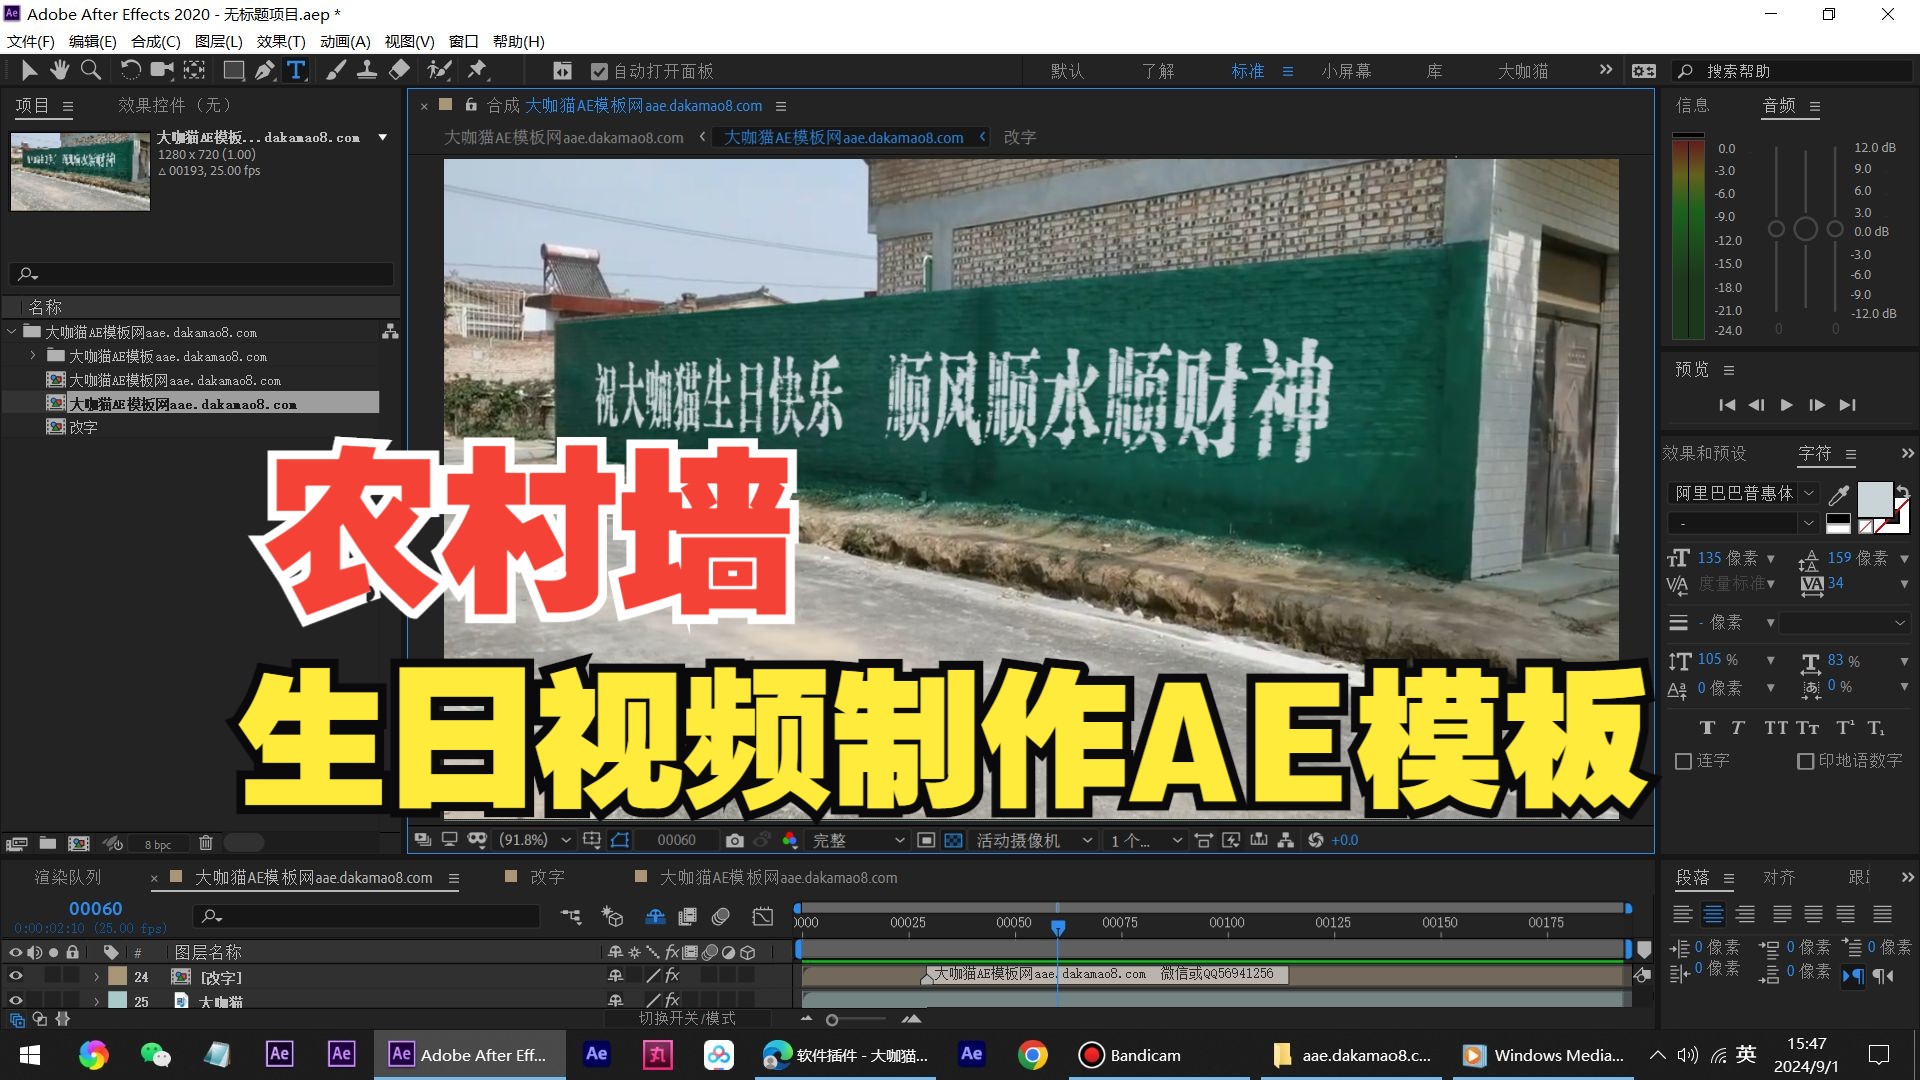
Task: Open the font family dropdown 阿里巴巴普惠体
Action: click(x=1745, y=494)
